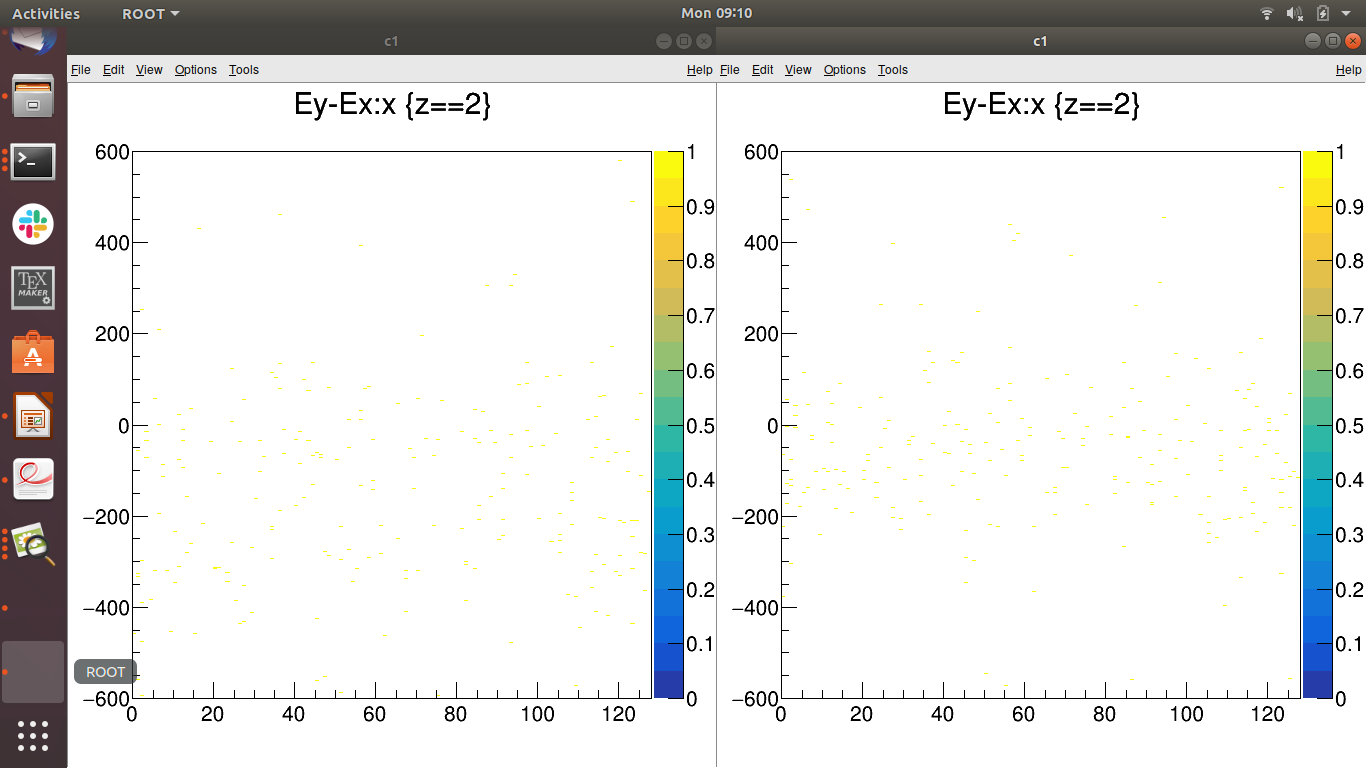The height and width of the screenshot is (768, 1366).
Task: Open the muted volume indicator icon
Action: pyautogui.click(x=1295, y=13)
